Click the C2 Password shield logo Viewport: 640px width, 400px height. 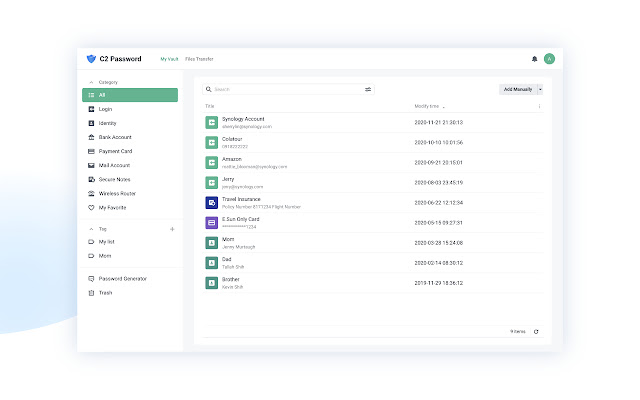(x=91, y=59)
